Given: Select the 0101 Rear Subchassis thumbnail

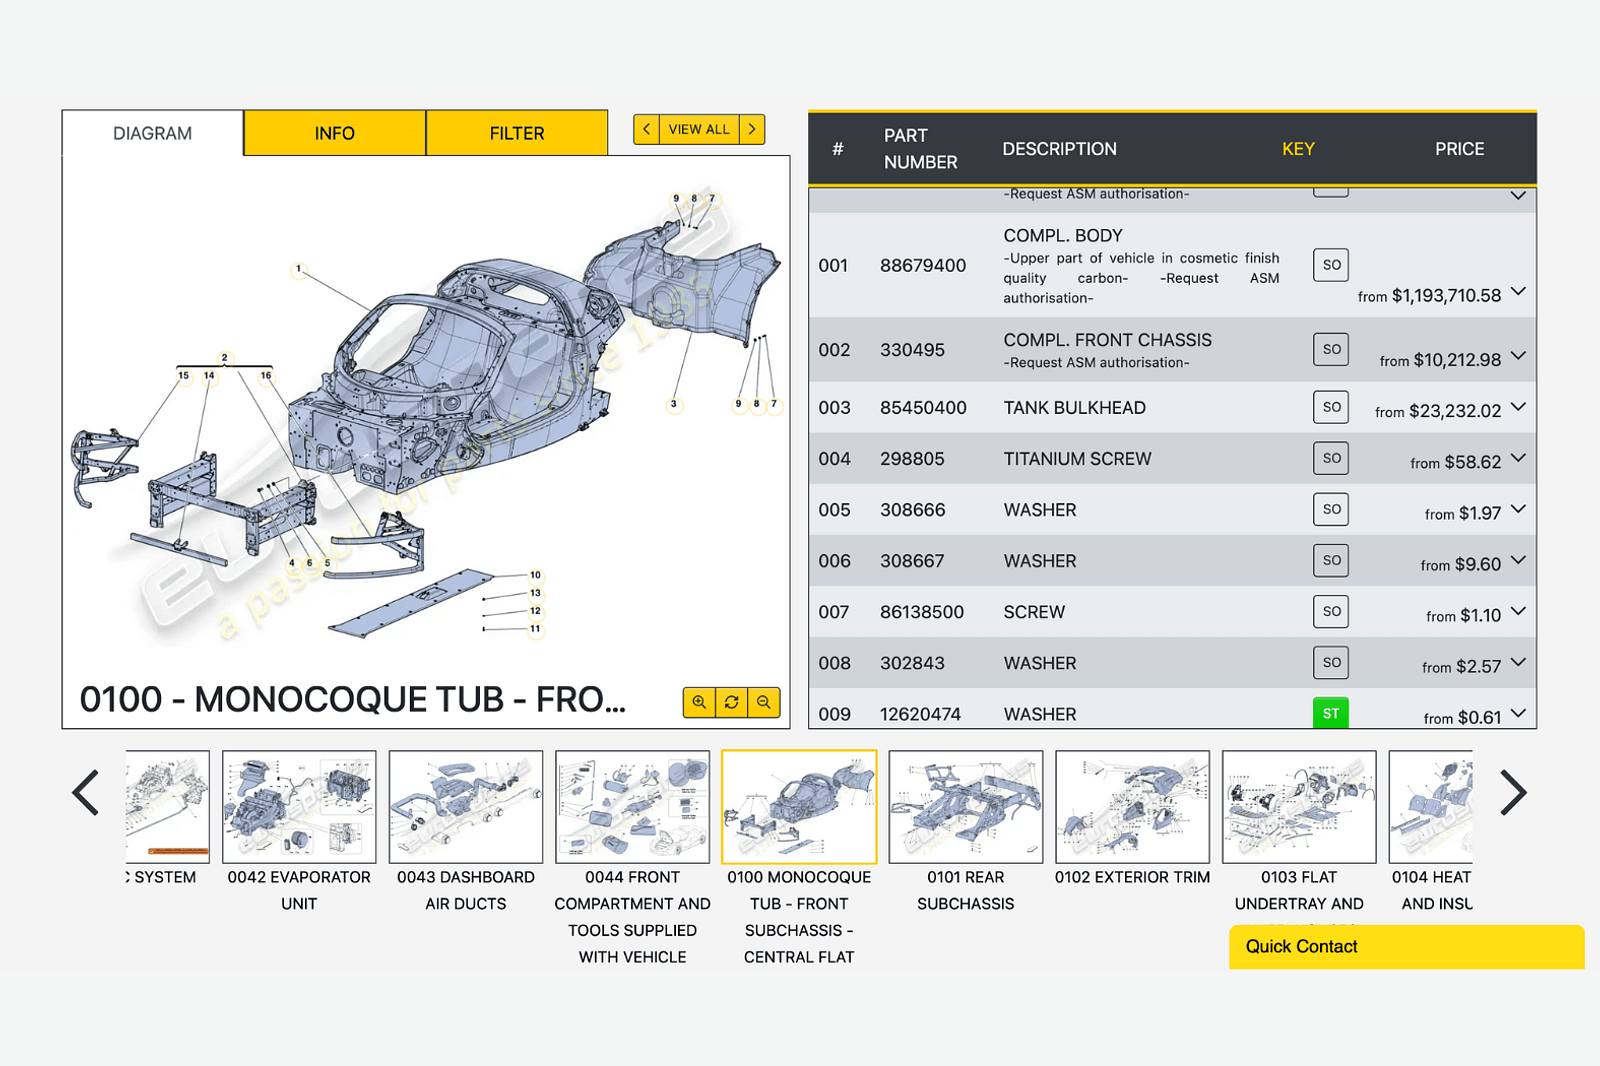Looking at the screenshot, I should coord(965,807).
